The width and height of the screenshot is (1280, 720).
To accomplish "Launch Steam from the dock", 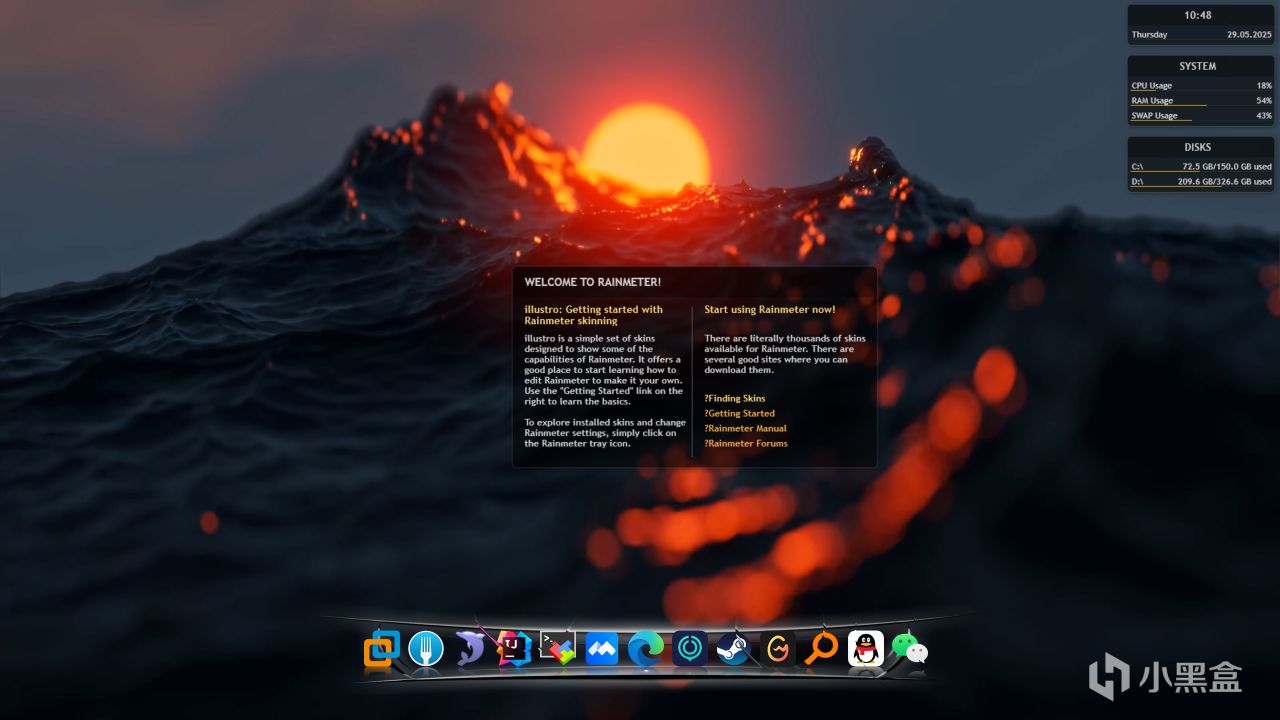I will point(734,649).
